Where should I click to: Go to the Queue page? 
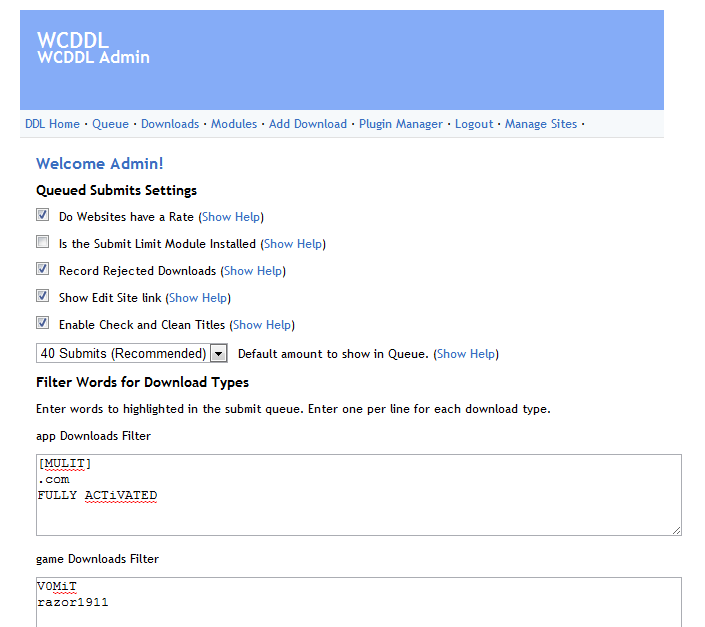pyautogui.click(x=110, y=124)
